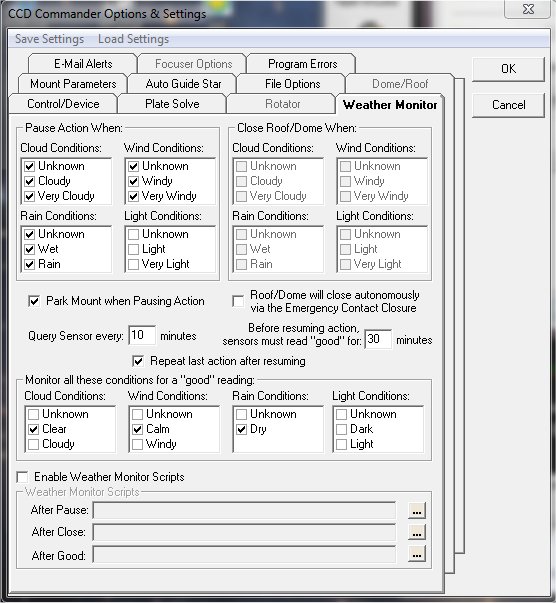The width and height of the screenshot is (556, 603).
Task: Click the Query Sensor minutes input field
Action: click(142, 335)
